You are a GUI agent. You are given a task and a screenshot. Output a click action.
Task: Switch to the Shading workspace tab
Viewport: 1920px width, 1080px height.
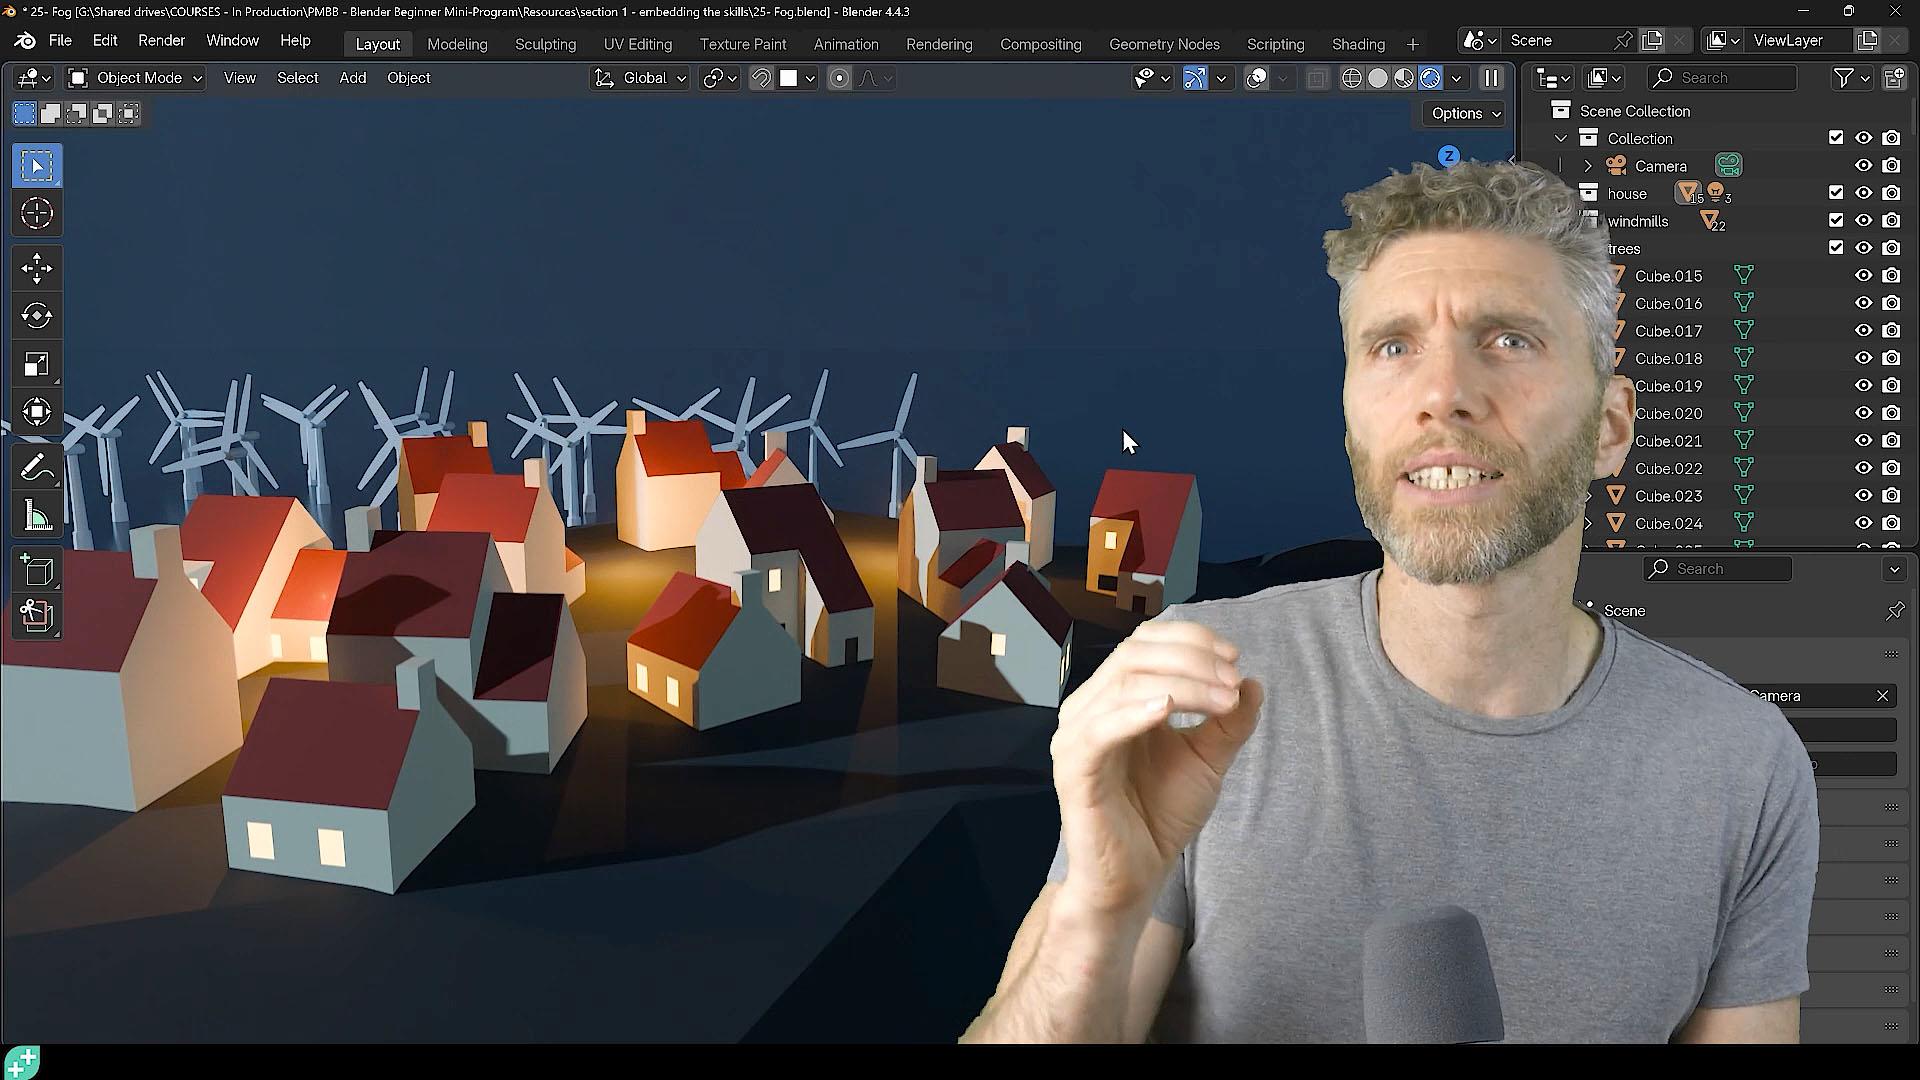pos(1358,44)
